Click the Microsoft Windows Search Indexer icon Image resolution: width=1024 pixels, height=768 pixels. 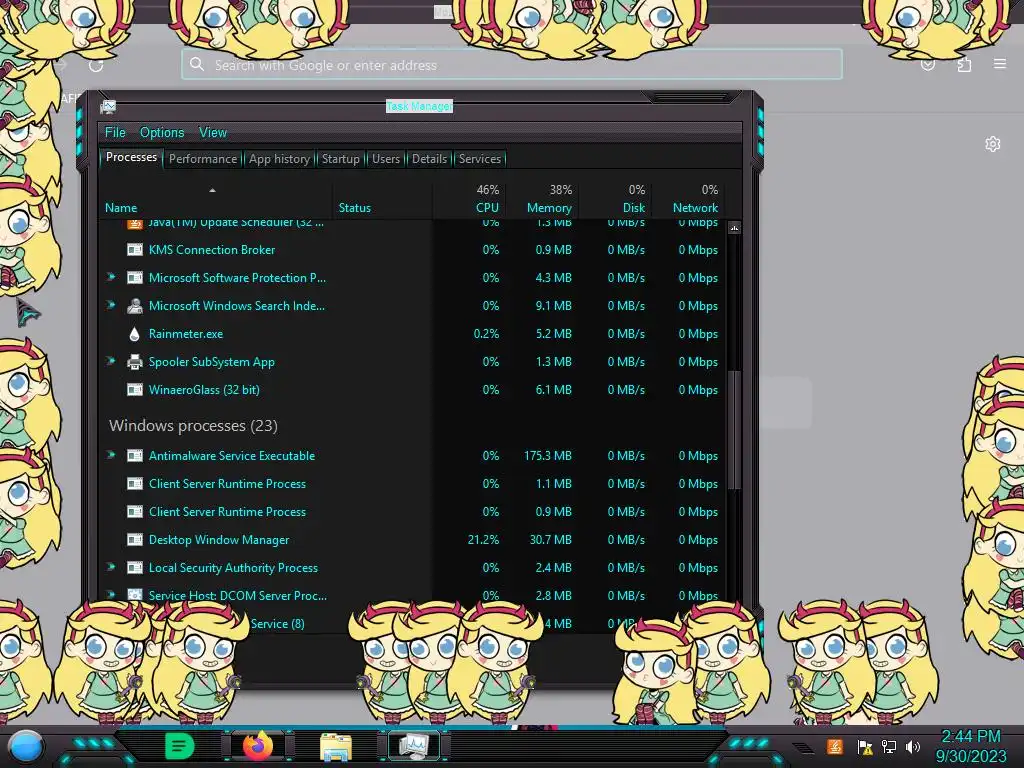tap(135, 306)
